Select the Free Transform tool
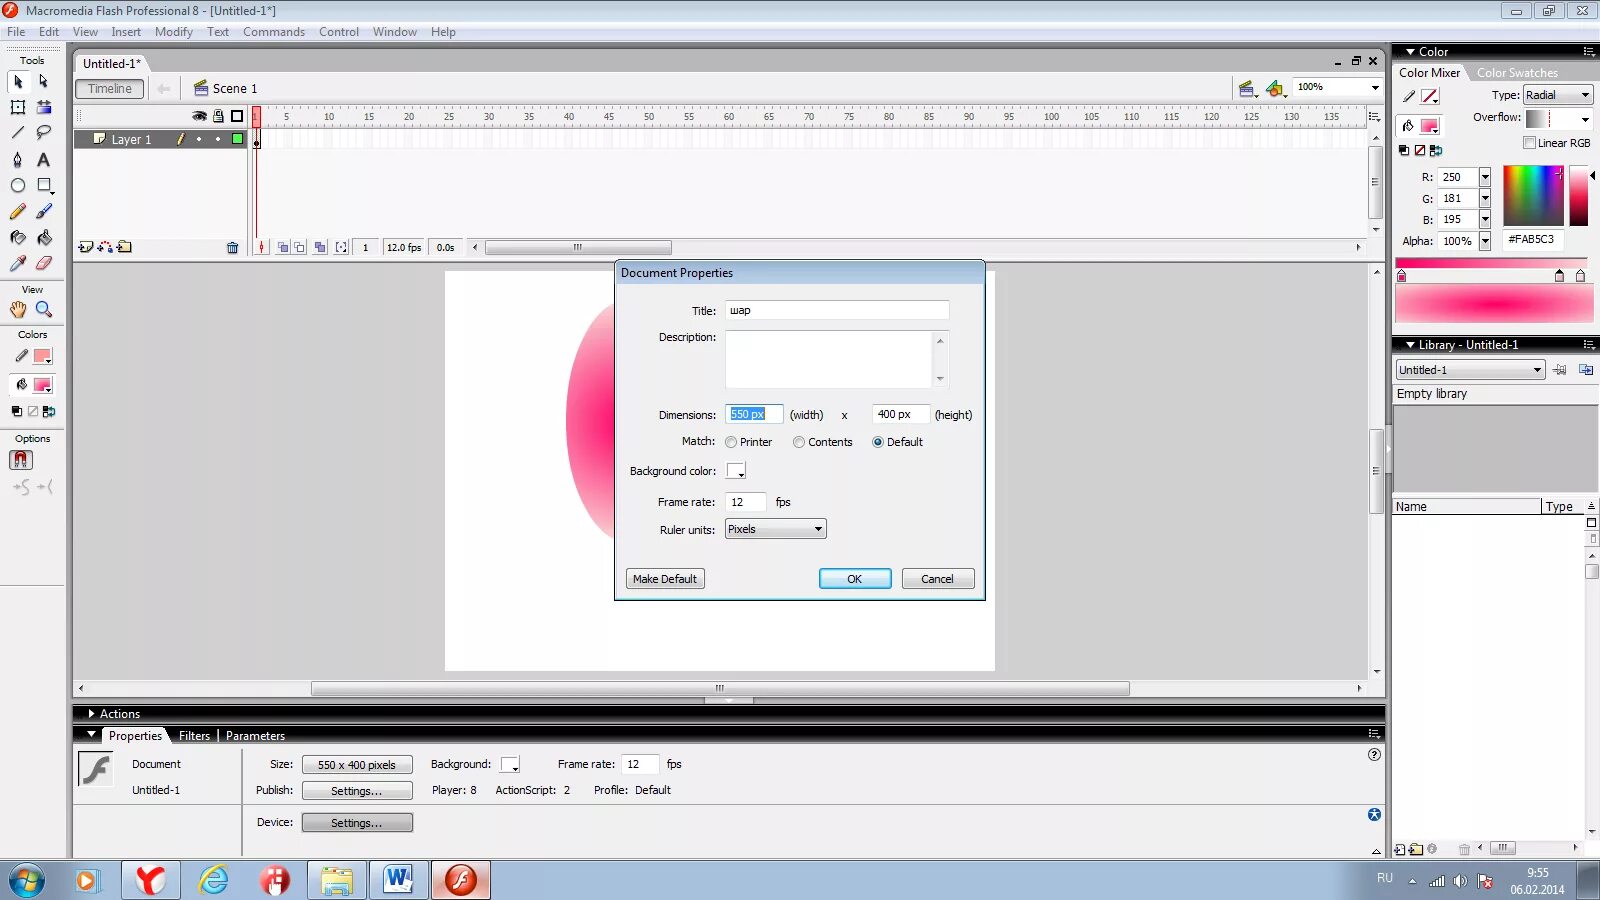 (x=18, y=107)
